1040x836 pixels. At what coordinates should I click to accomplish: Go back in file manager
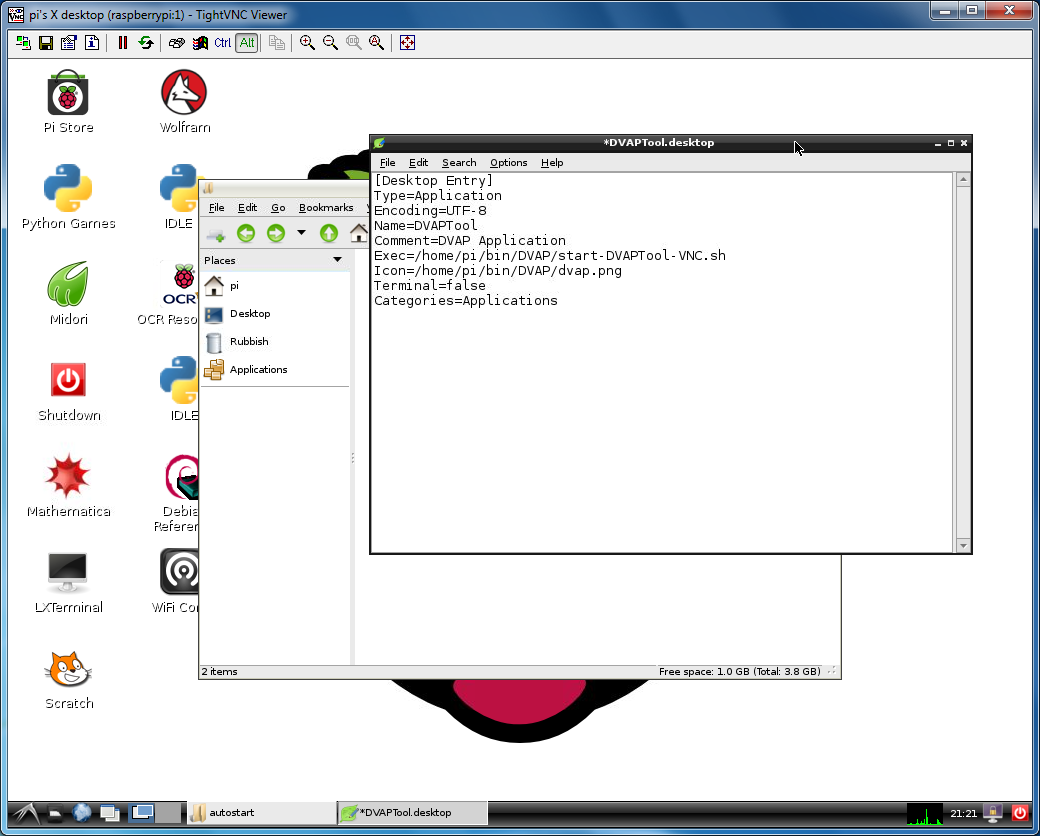pos(246,233)
